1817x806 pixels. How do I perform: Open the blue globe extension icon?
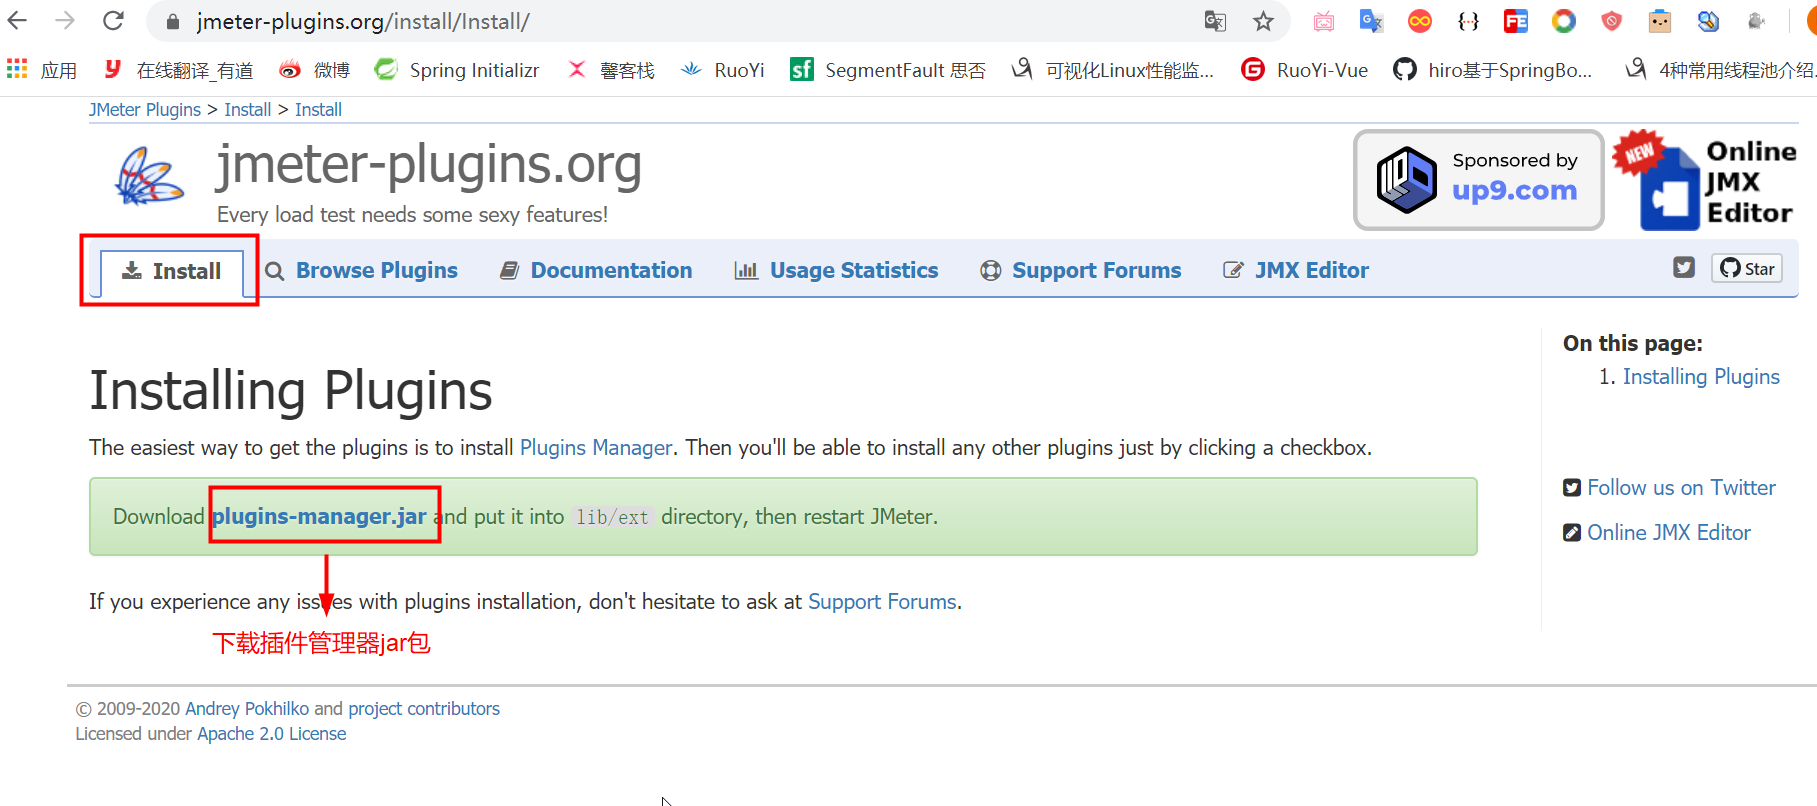click(1708, 21)
